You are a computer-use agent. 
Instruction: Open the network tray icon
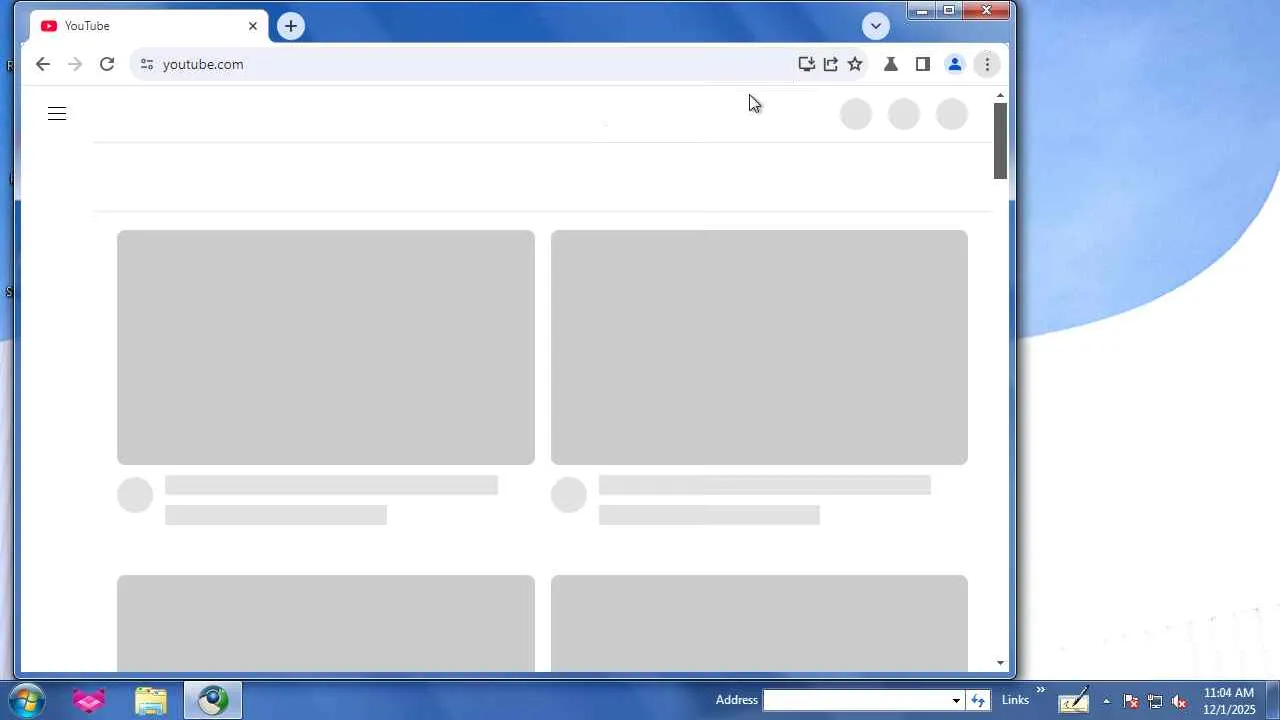pos(1155,701)
